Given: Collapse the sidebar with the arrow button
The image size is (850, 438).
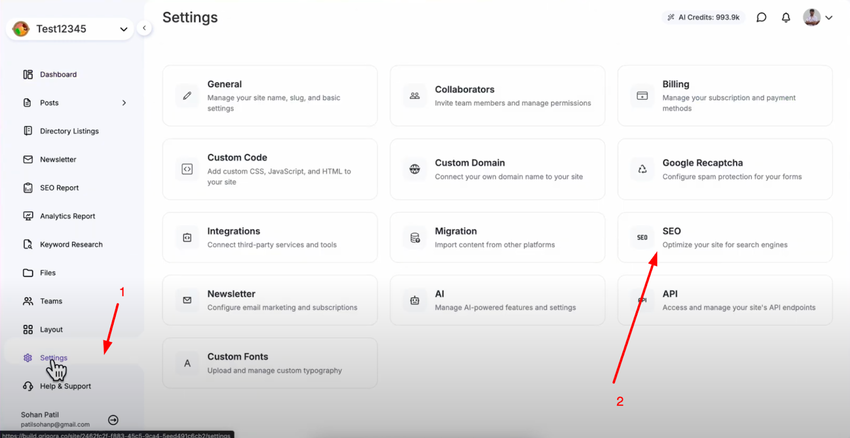Looking at the screenshot, I should click(144, 29).
